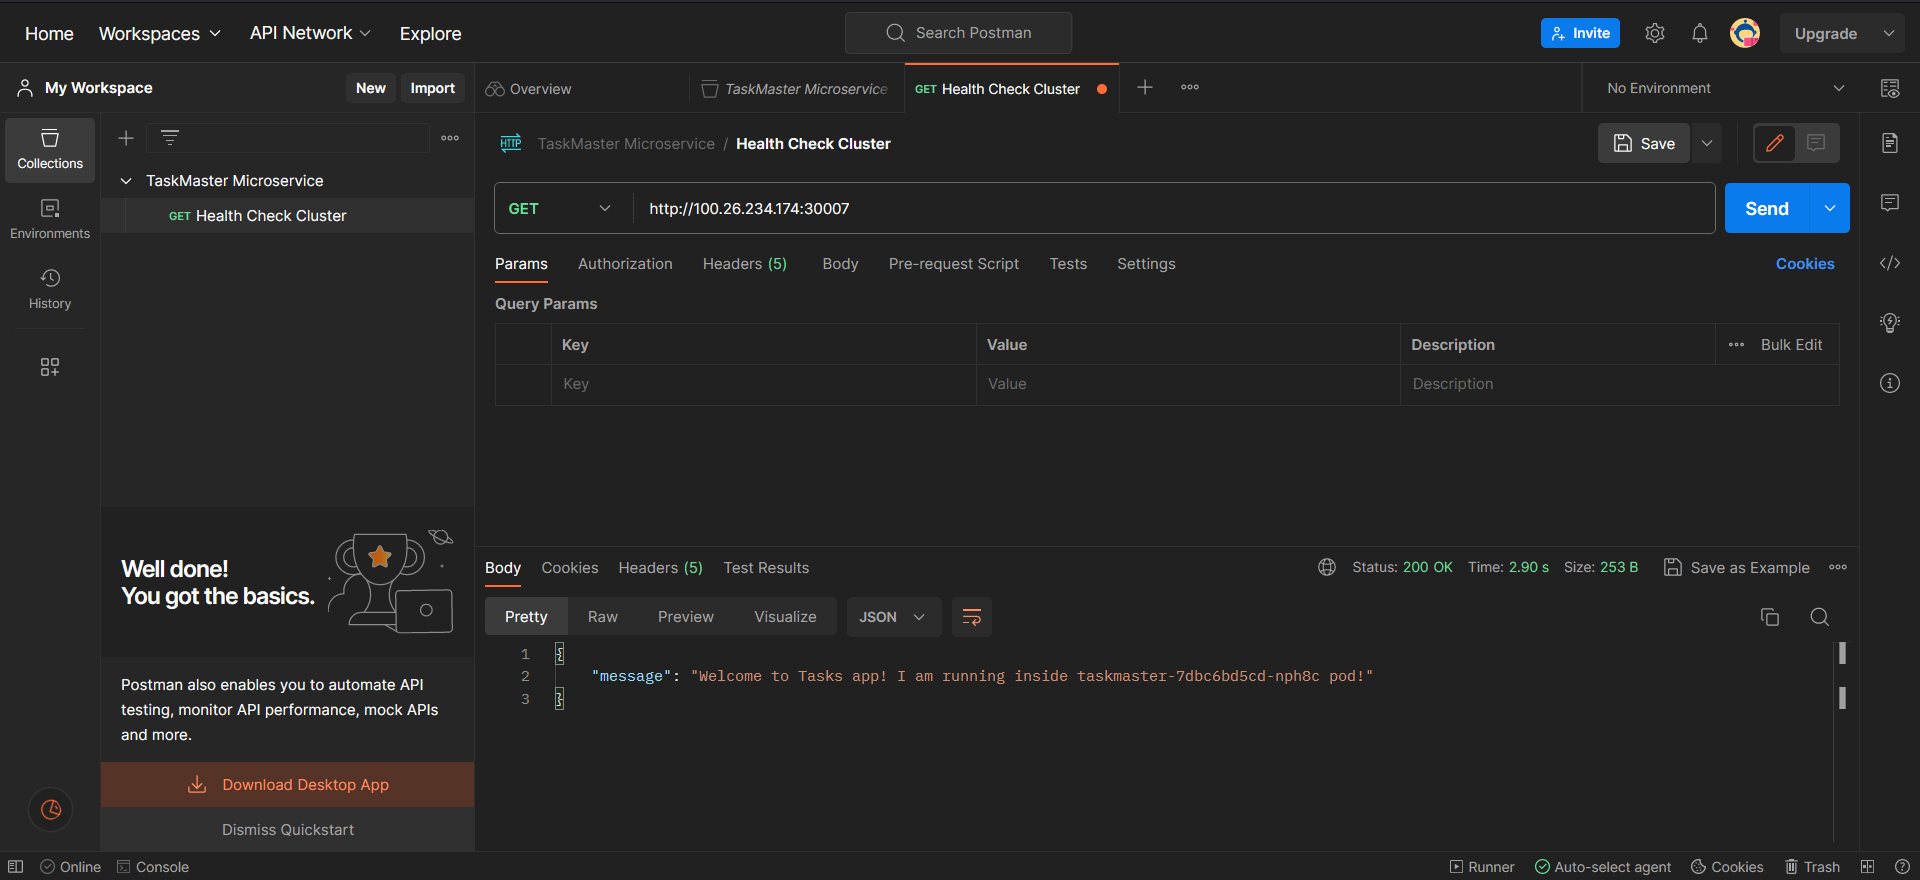Click the Send button
The width and height of the screenshot is (1920, 880).
(1767, 208)
